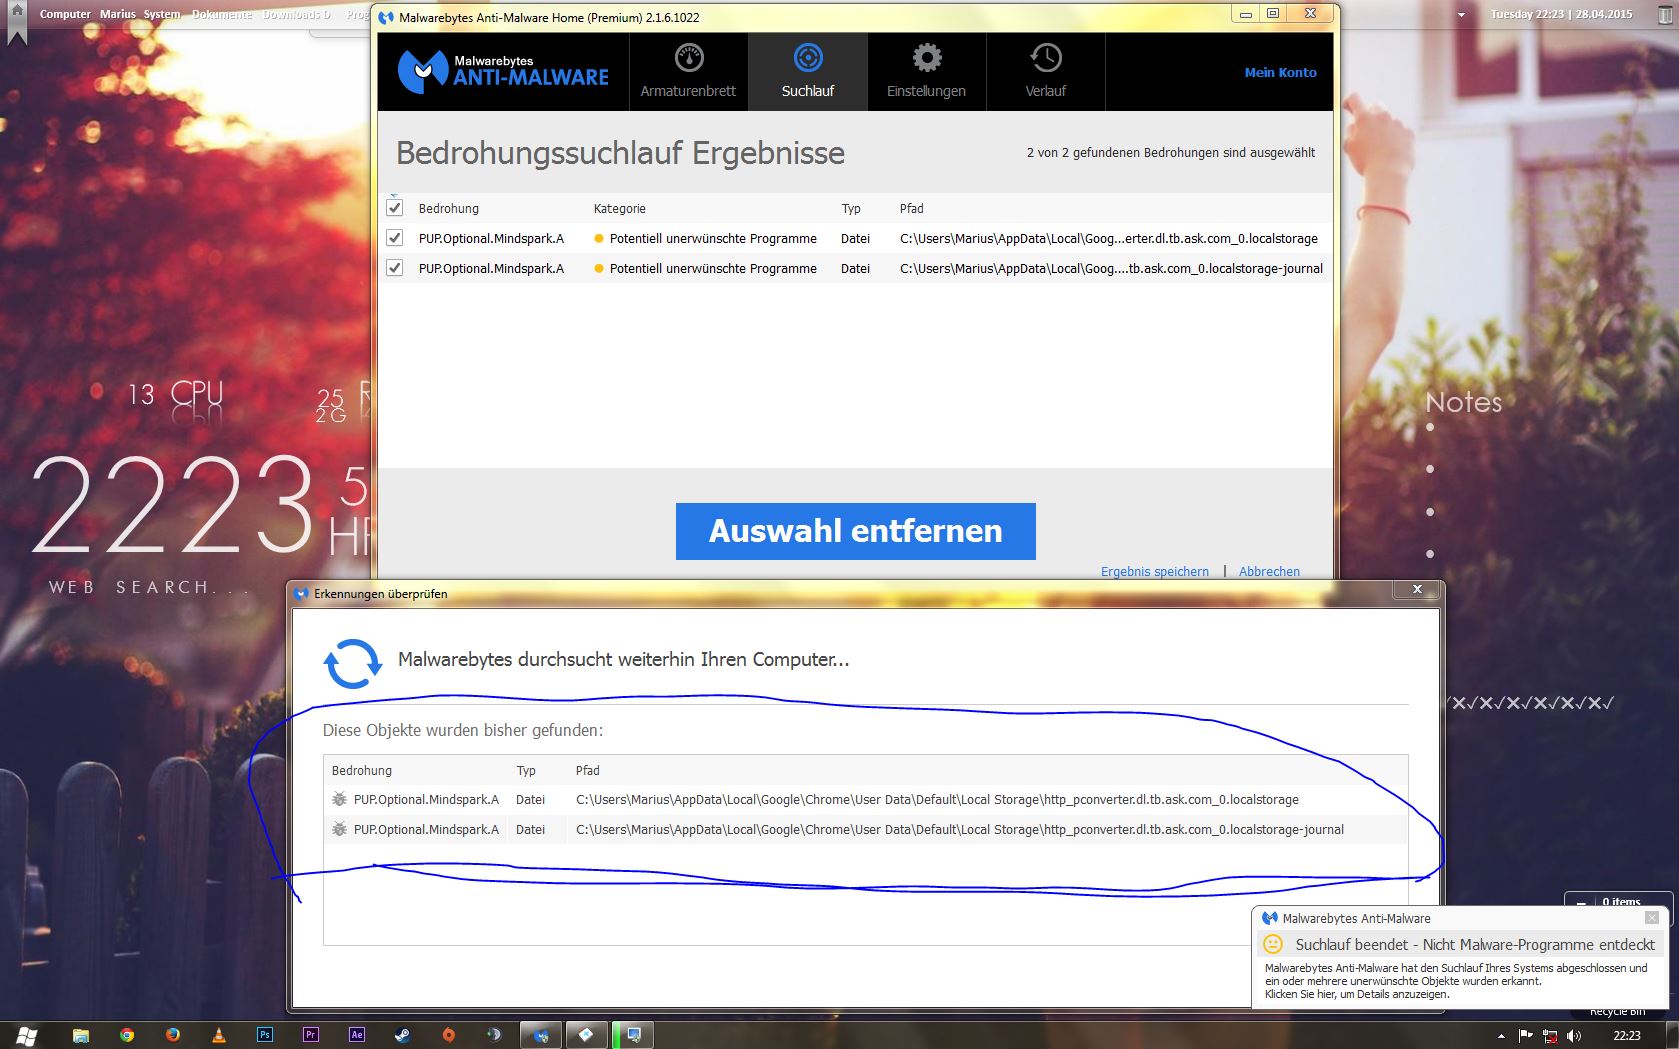Click the Suchlauf beendet notification message
This screenshot has height=1049, width=1679.
tap(1475, 944)
